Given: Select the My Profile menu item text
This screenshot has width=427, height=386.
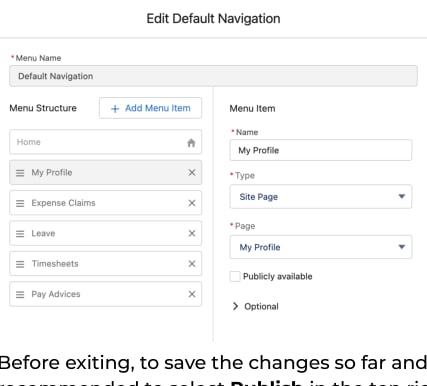Looking at the screenshot, I should click(x=52, y=172).
